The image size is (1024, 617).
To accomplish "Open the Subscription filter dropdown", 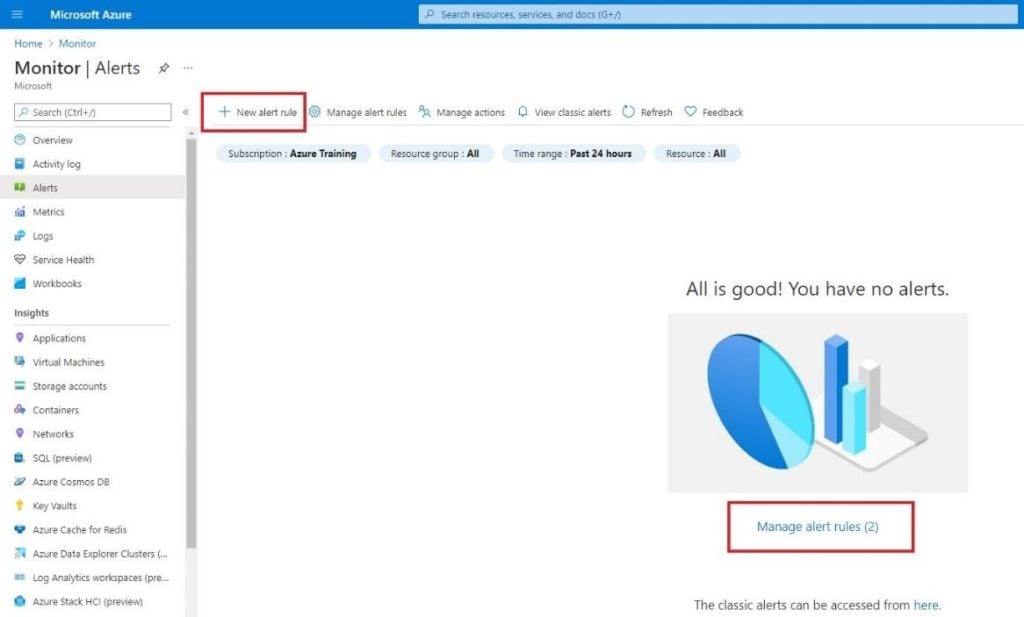I will [x=291, y=153].
